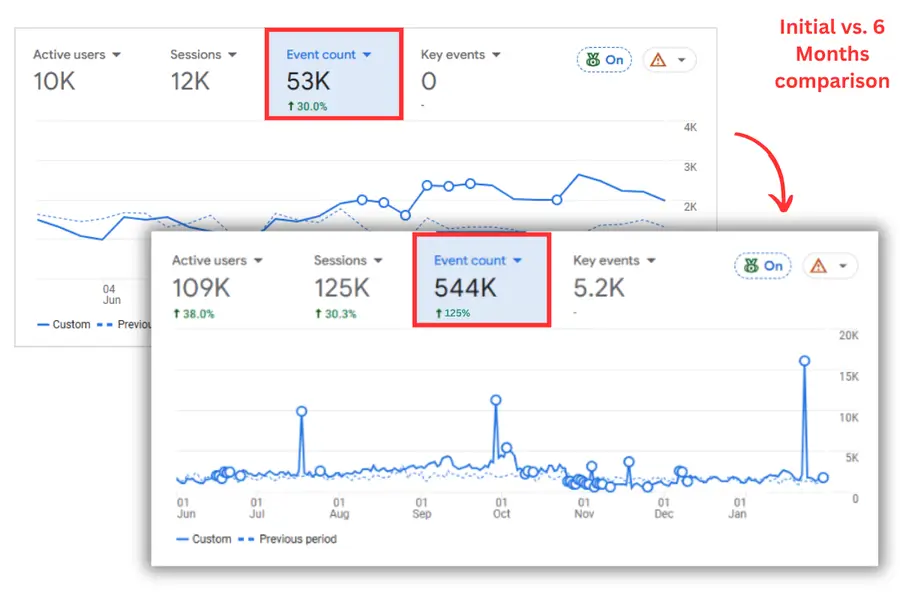Screen dimensions: 900x600
Task: Click 01 Jun axis label
Action: pyautogui.click(x=185, y=508)
